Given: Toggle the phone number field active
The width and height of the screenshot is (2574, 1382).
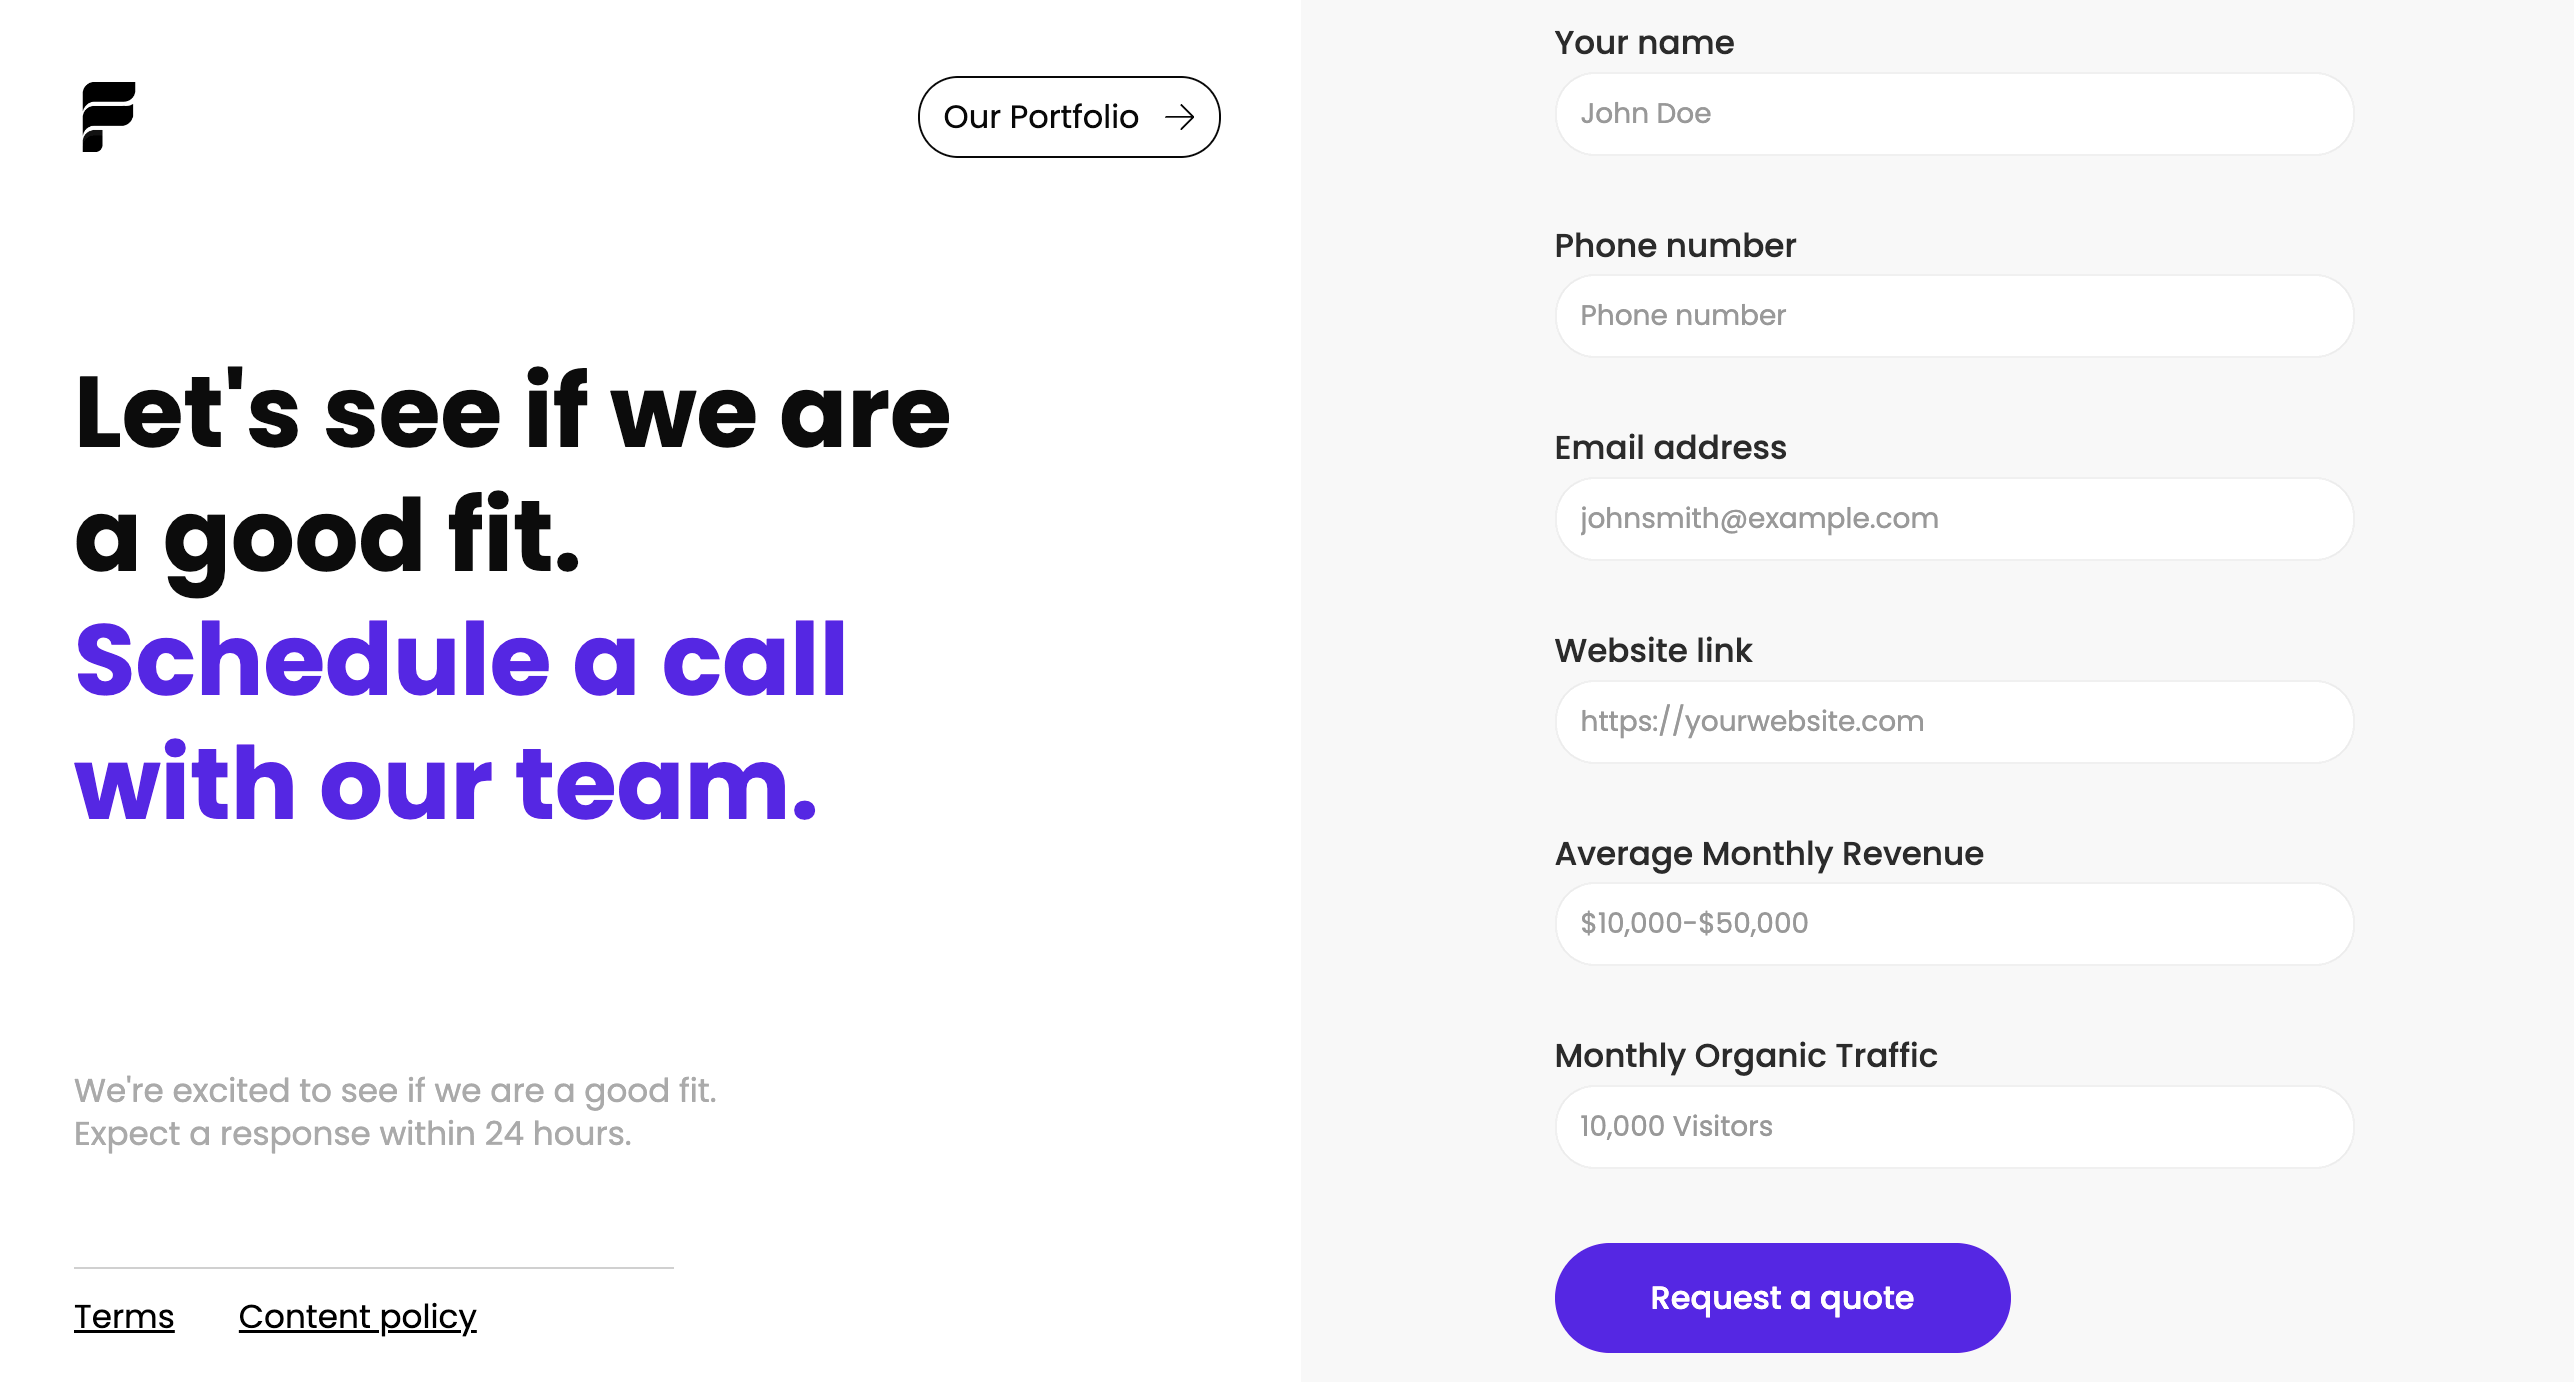Looking at the screenshot, I should (1954, 315).
